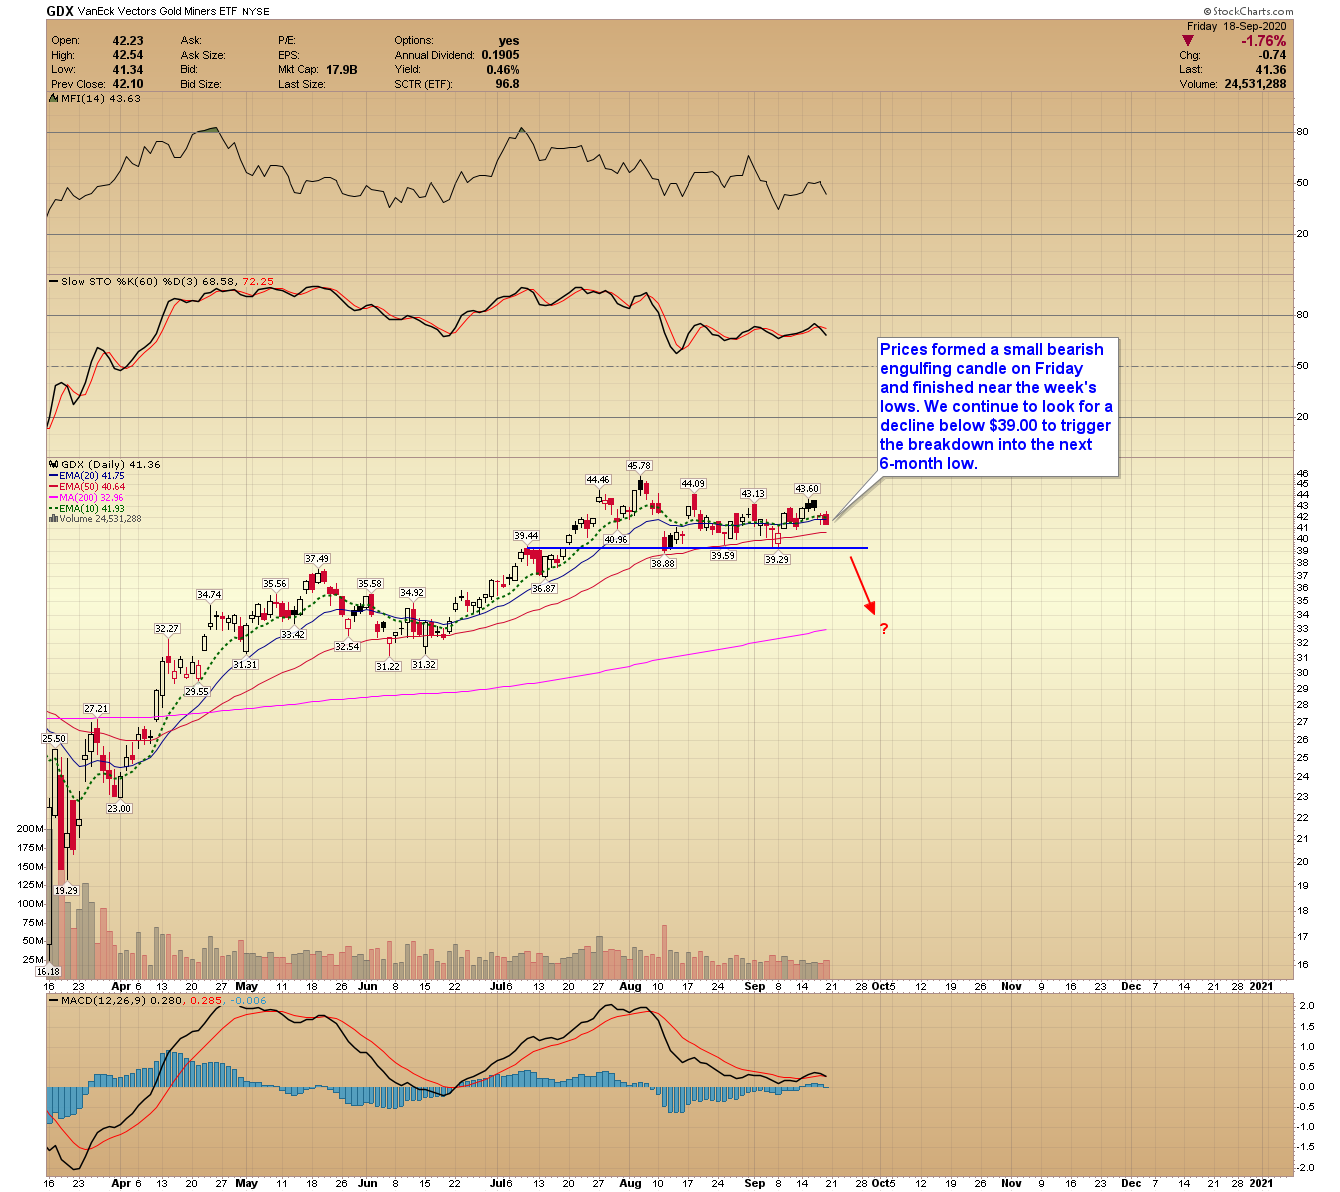Click the 'EMA(10) 41.93' legend entry
This screenshot has width=1340, height=1192.
[x=92, y=509]
